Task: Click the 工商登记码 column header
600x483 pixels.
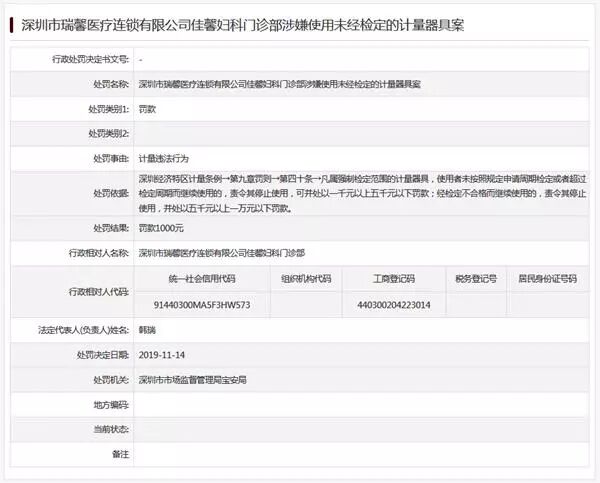Action: click(x=394, y=279)
